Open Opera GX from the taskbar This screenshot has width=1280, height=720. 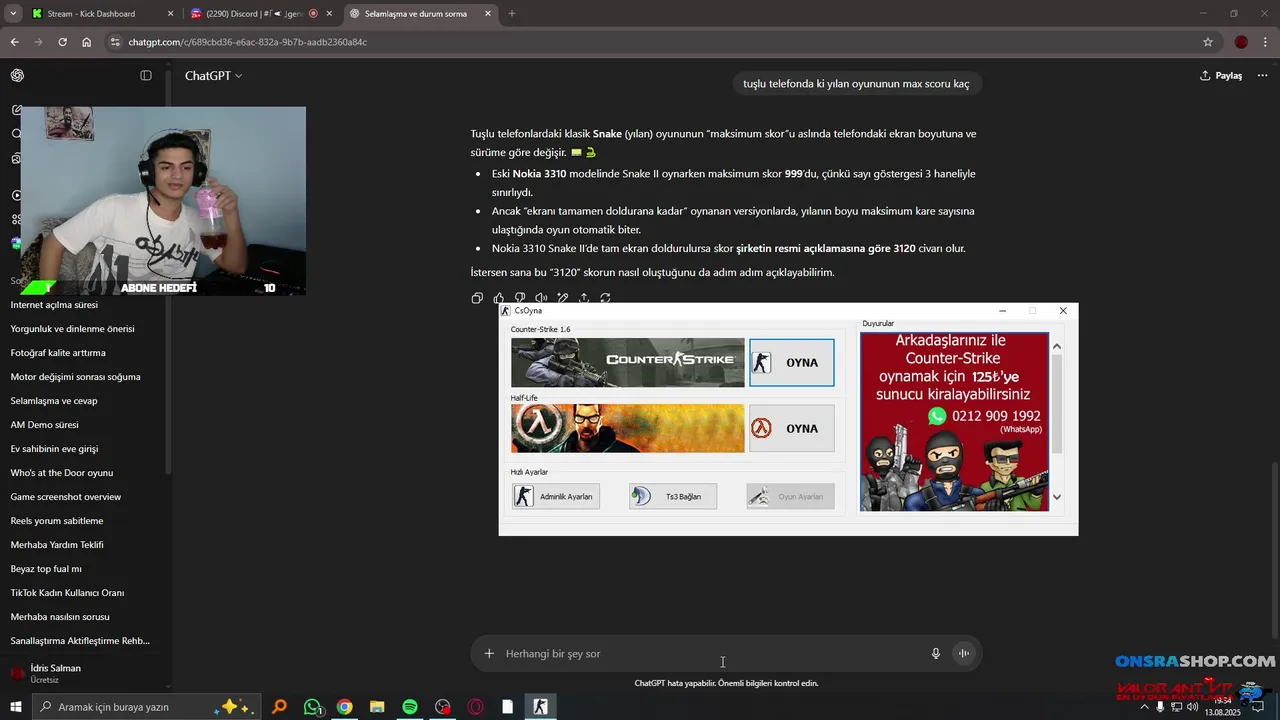pyautogui.click(x=475, y=707)
